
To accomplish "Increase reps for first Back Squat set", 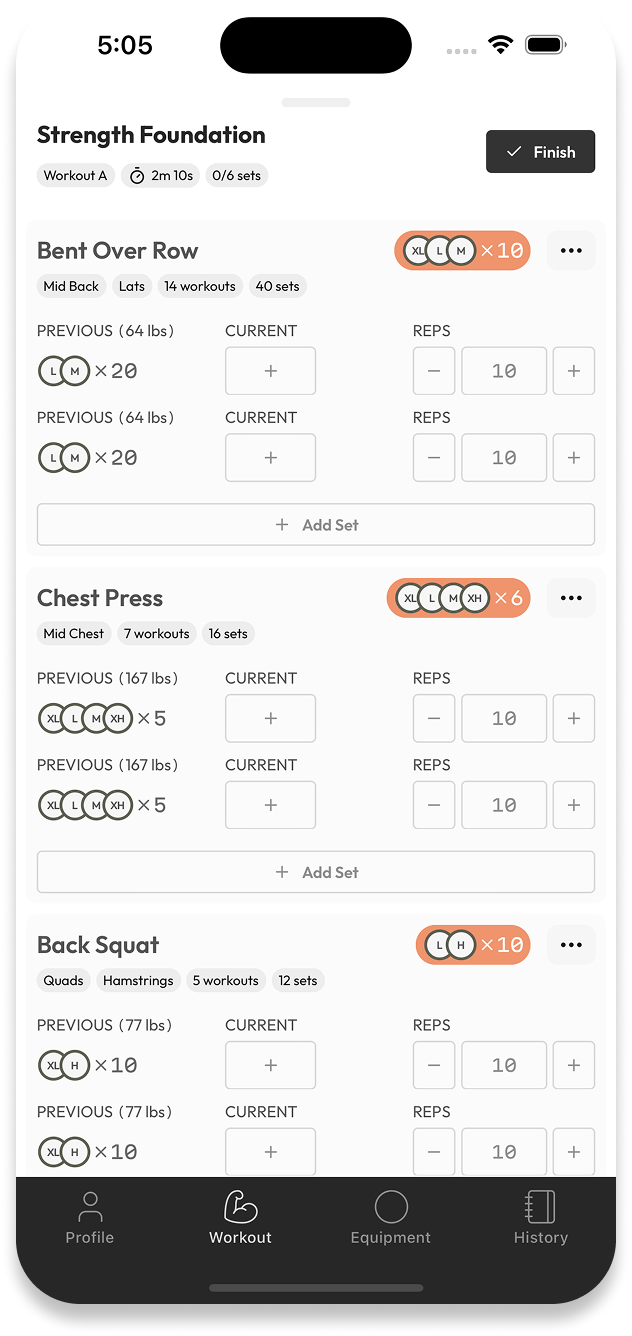I will [574, 1065].
